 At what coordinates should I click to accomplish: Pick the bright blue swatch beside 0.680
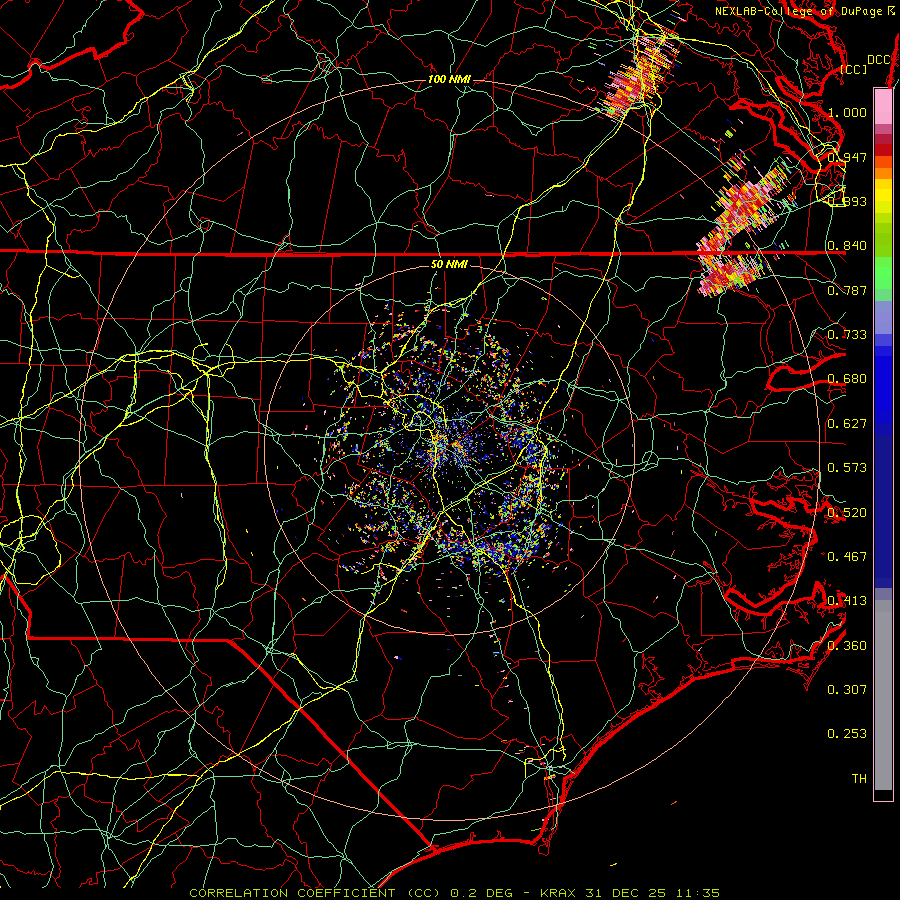point(883,385)
